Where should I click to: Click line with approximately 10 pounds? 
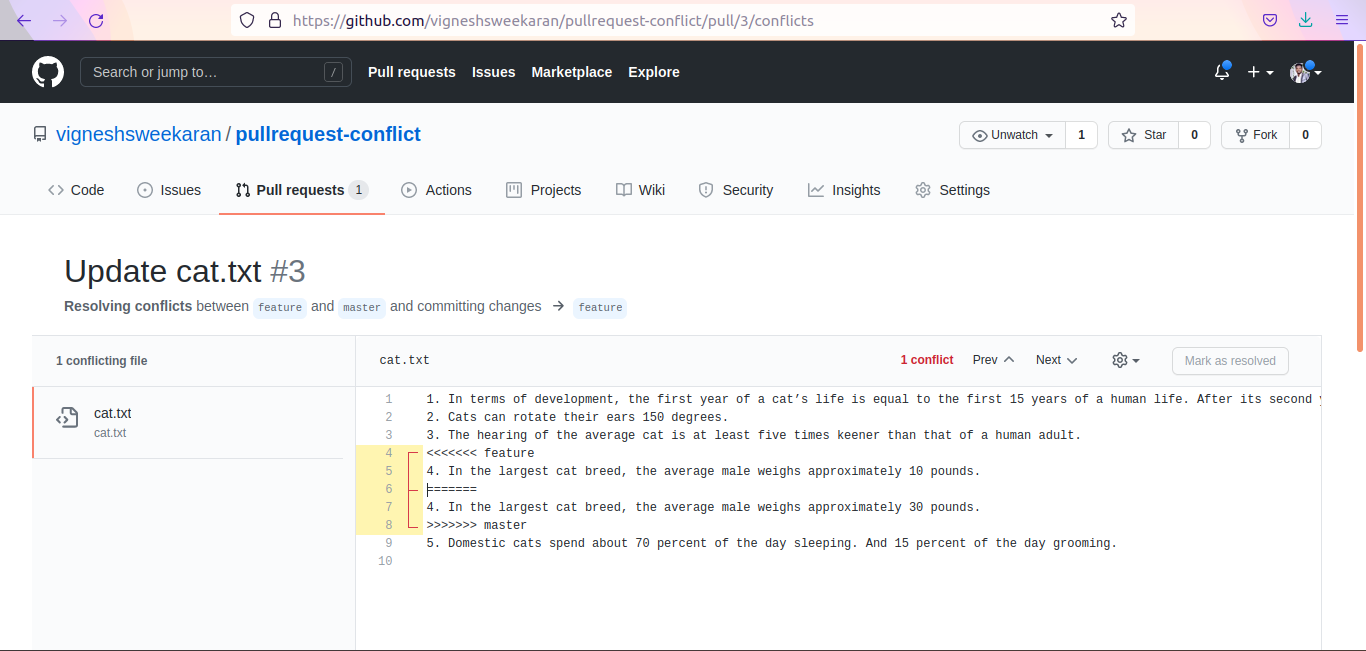(703, 471)
